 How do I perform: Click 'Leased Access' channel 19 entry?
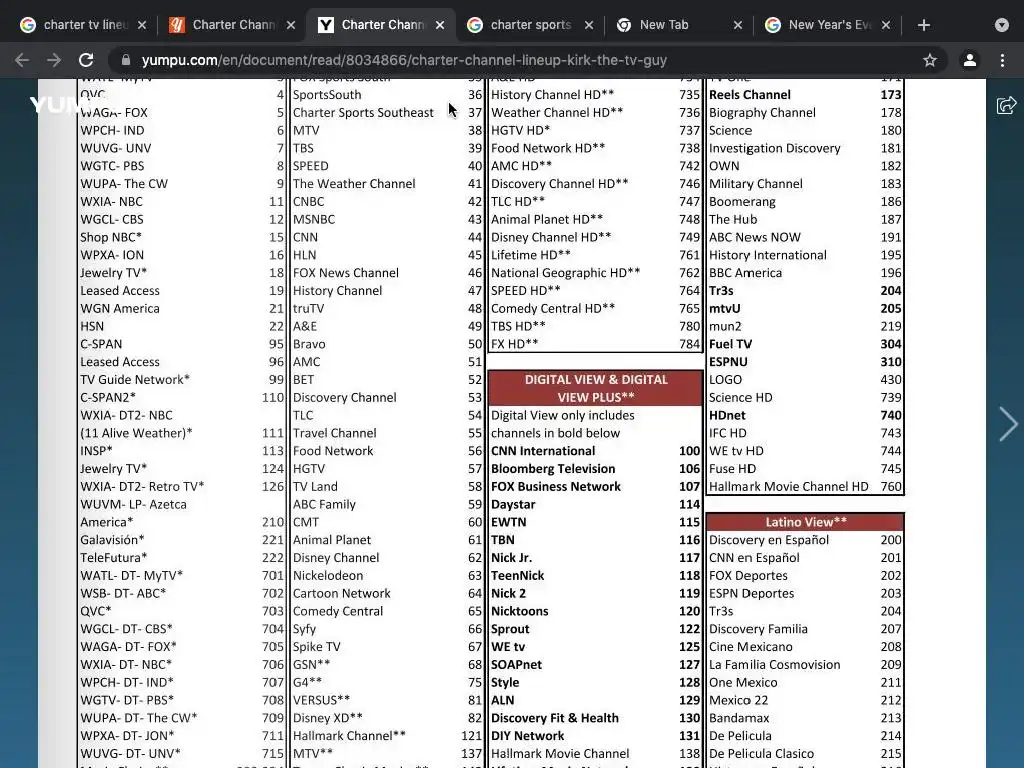[x=120, y=291]
